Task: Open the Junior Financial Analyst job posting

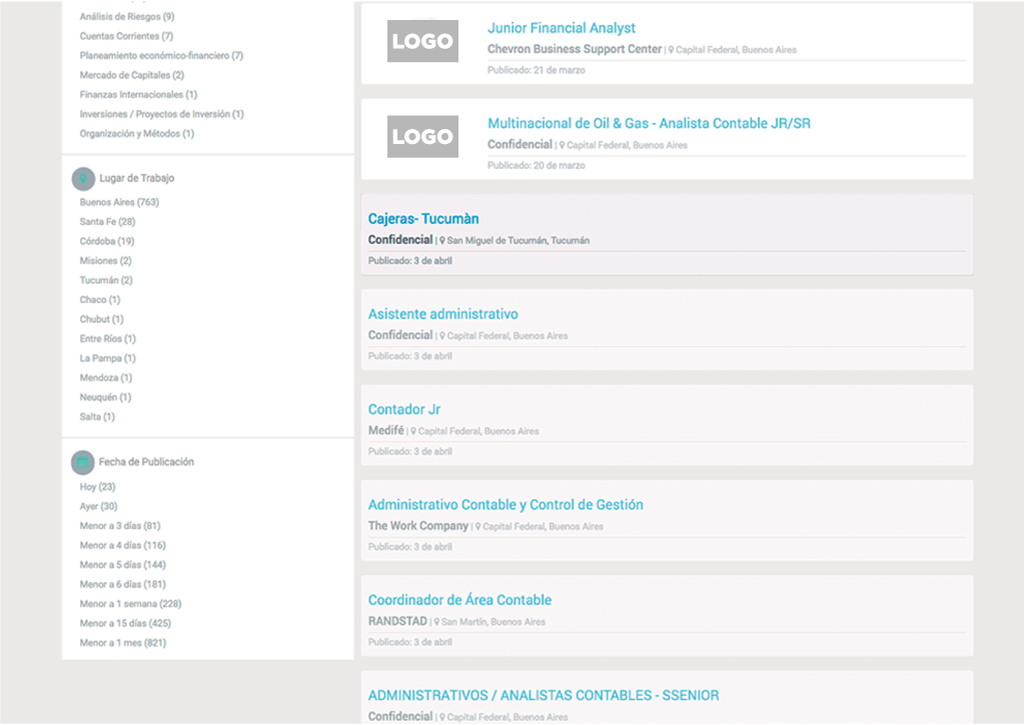Action: click(561, 28)
